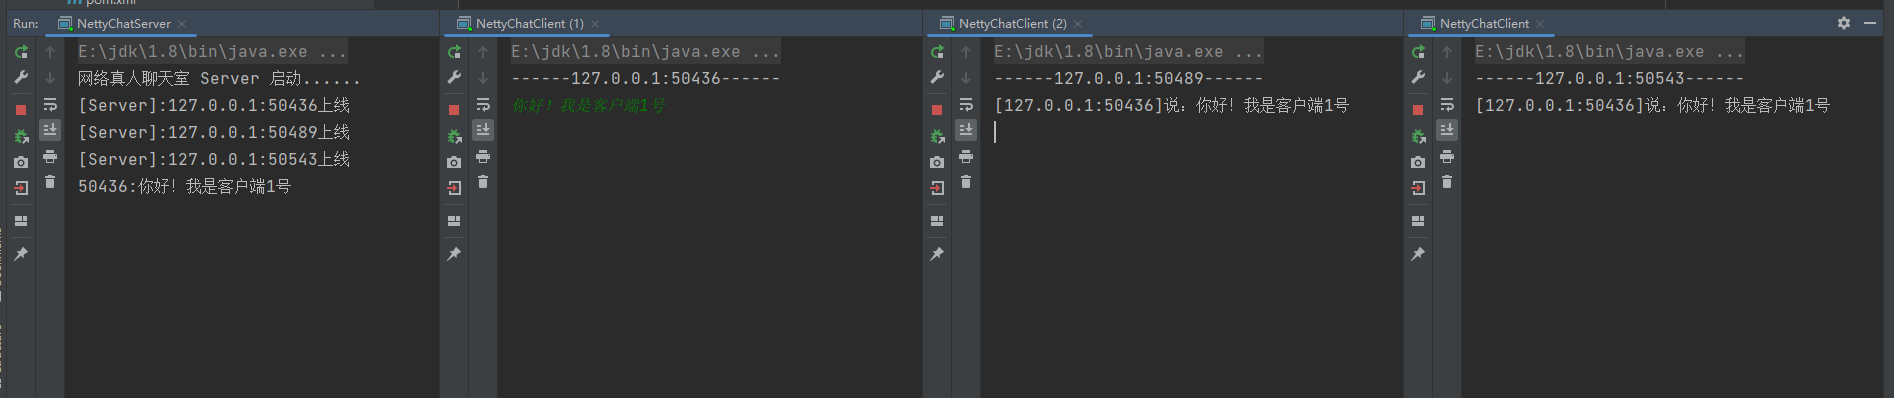Click green input text in NettyChatClient (1) console

(x=589, y=105)
